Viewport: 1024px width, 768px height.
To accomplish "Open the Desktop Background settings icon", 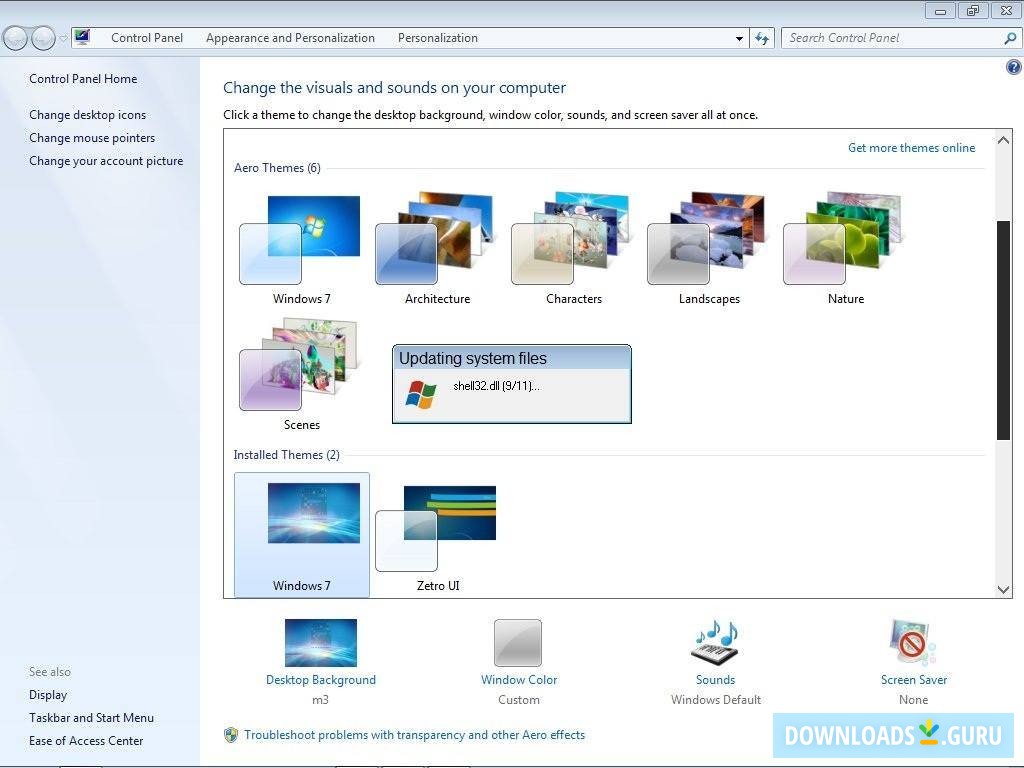I will coord(320,643).
